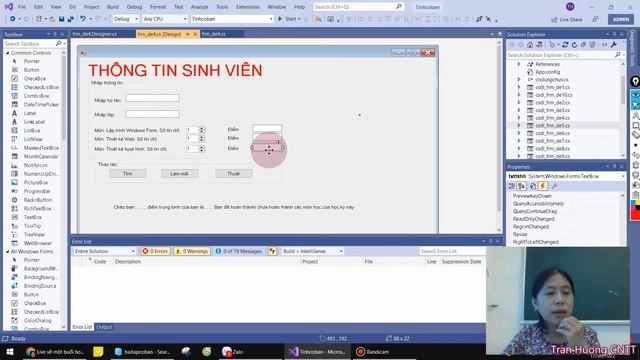Click the Thoát button on the form
The width and height of the screenshot is (640, 360).
point(233,173)
